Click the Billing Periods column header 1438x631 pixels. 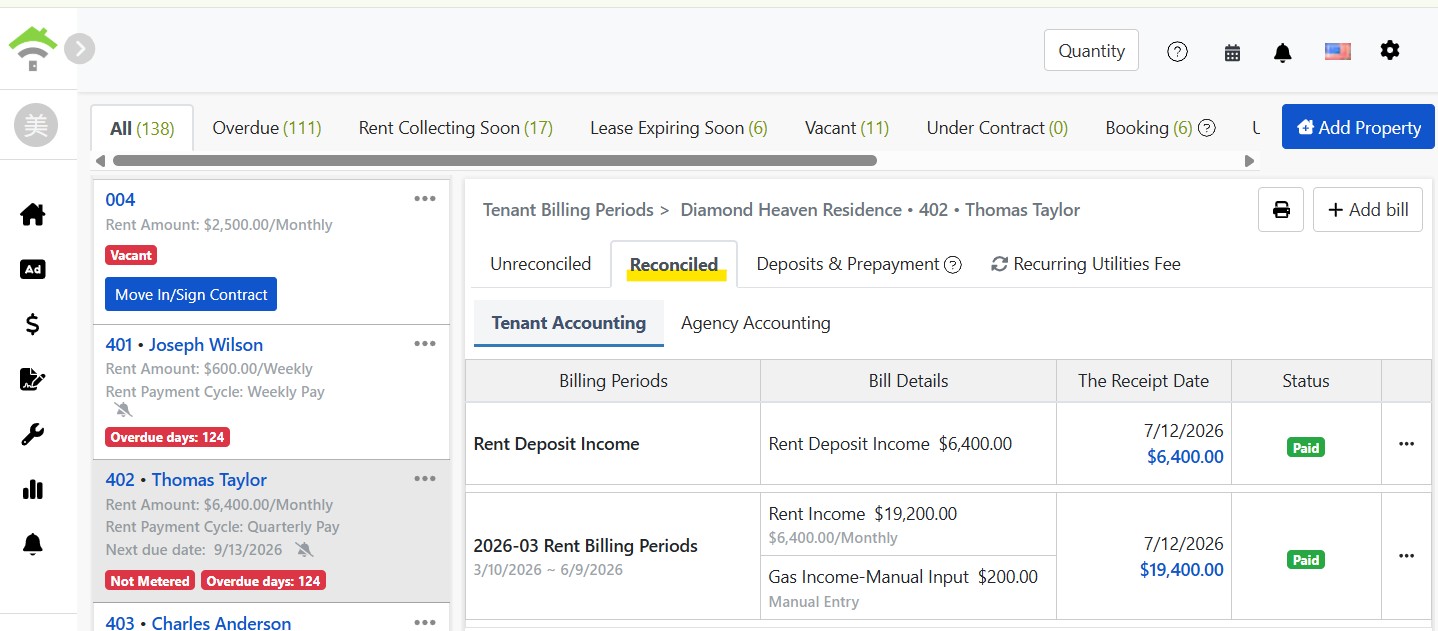click(x=613, y=381)
